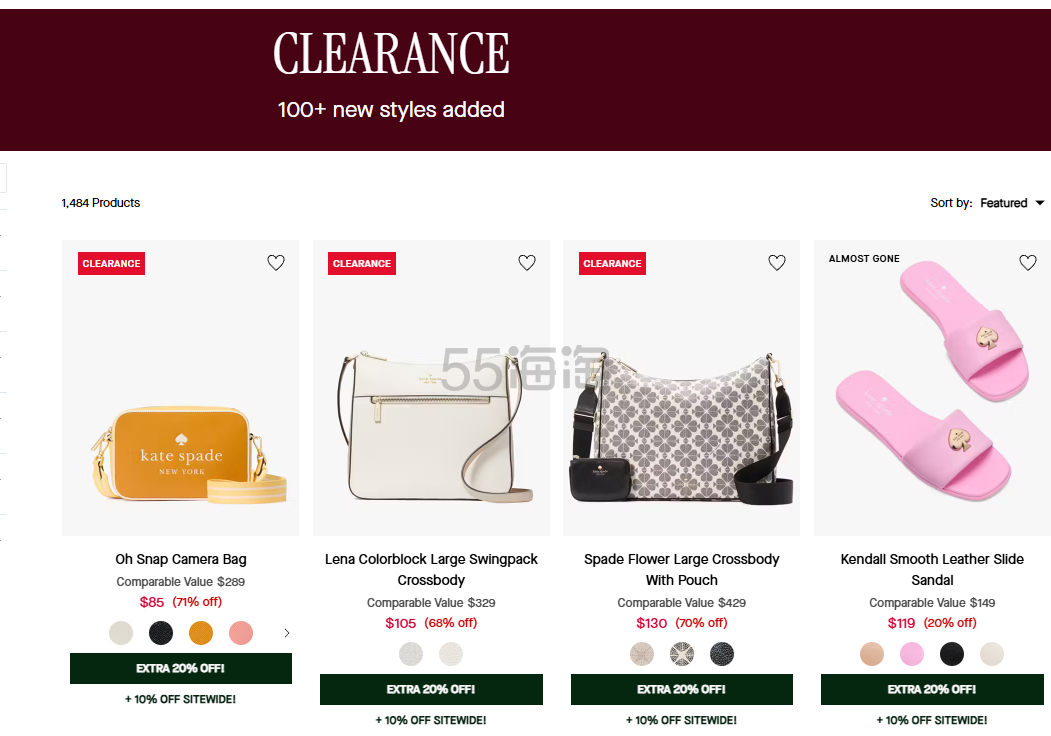Favorite the Oh Snap Camera Bag heart icon
Viewport: 1051px width, 736px height.
click(276, 263)
